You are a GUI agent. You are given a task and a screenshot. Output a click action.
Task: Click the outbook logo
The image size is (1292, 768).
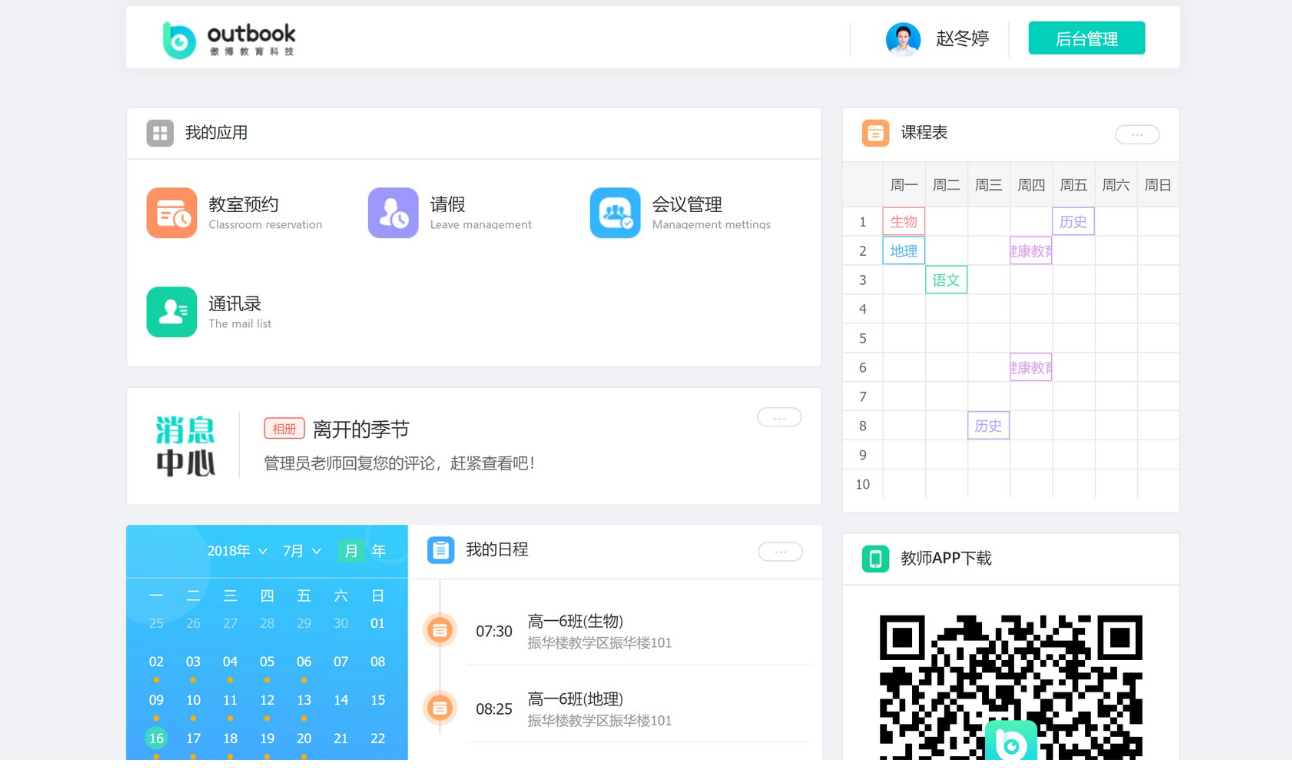point(229,39)
